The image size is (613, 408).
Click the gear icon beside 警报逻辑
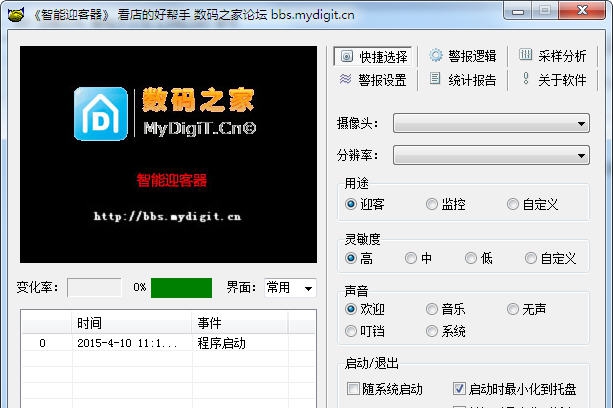(x=436, y=55)
